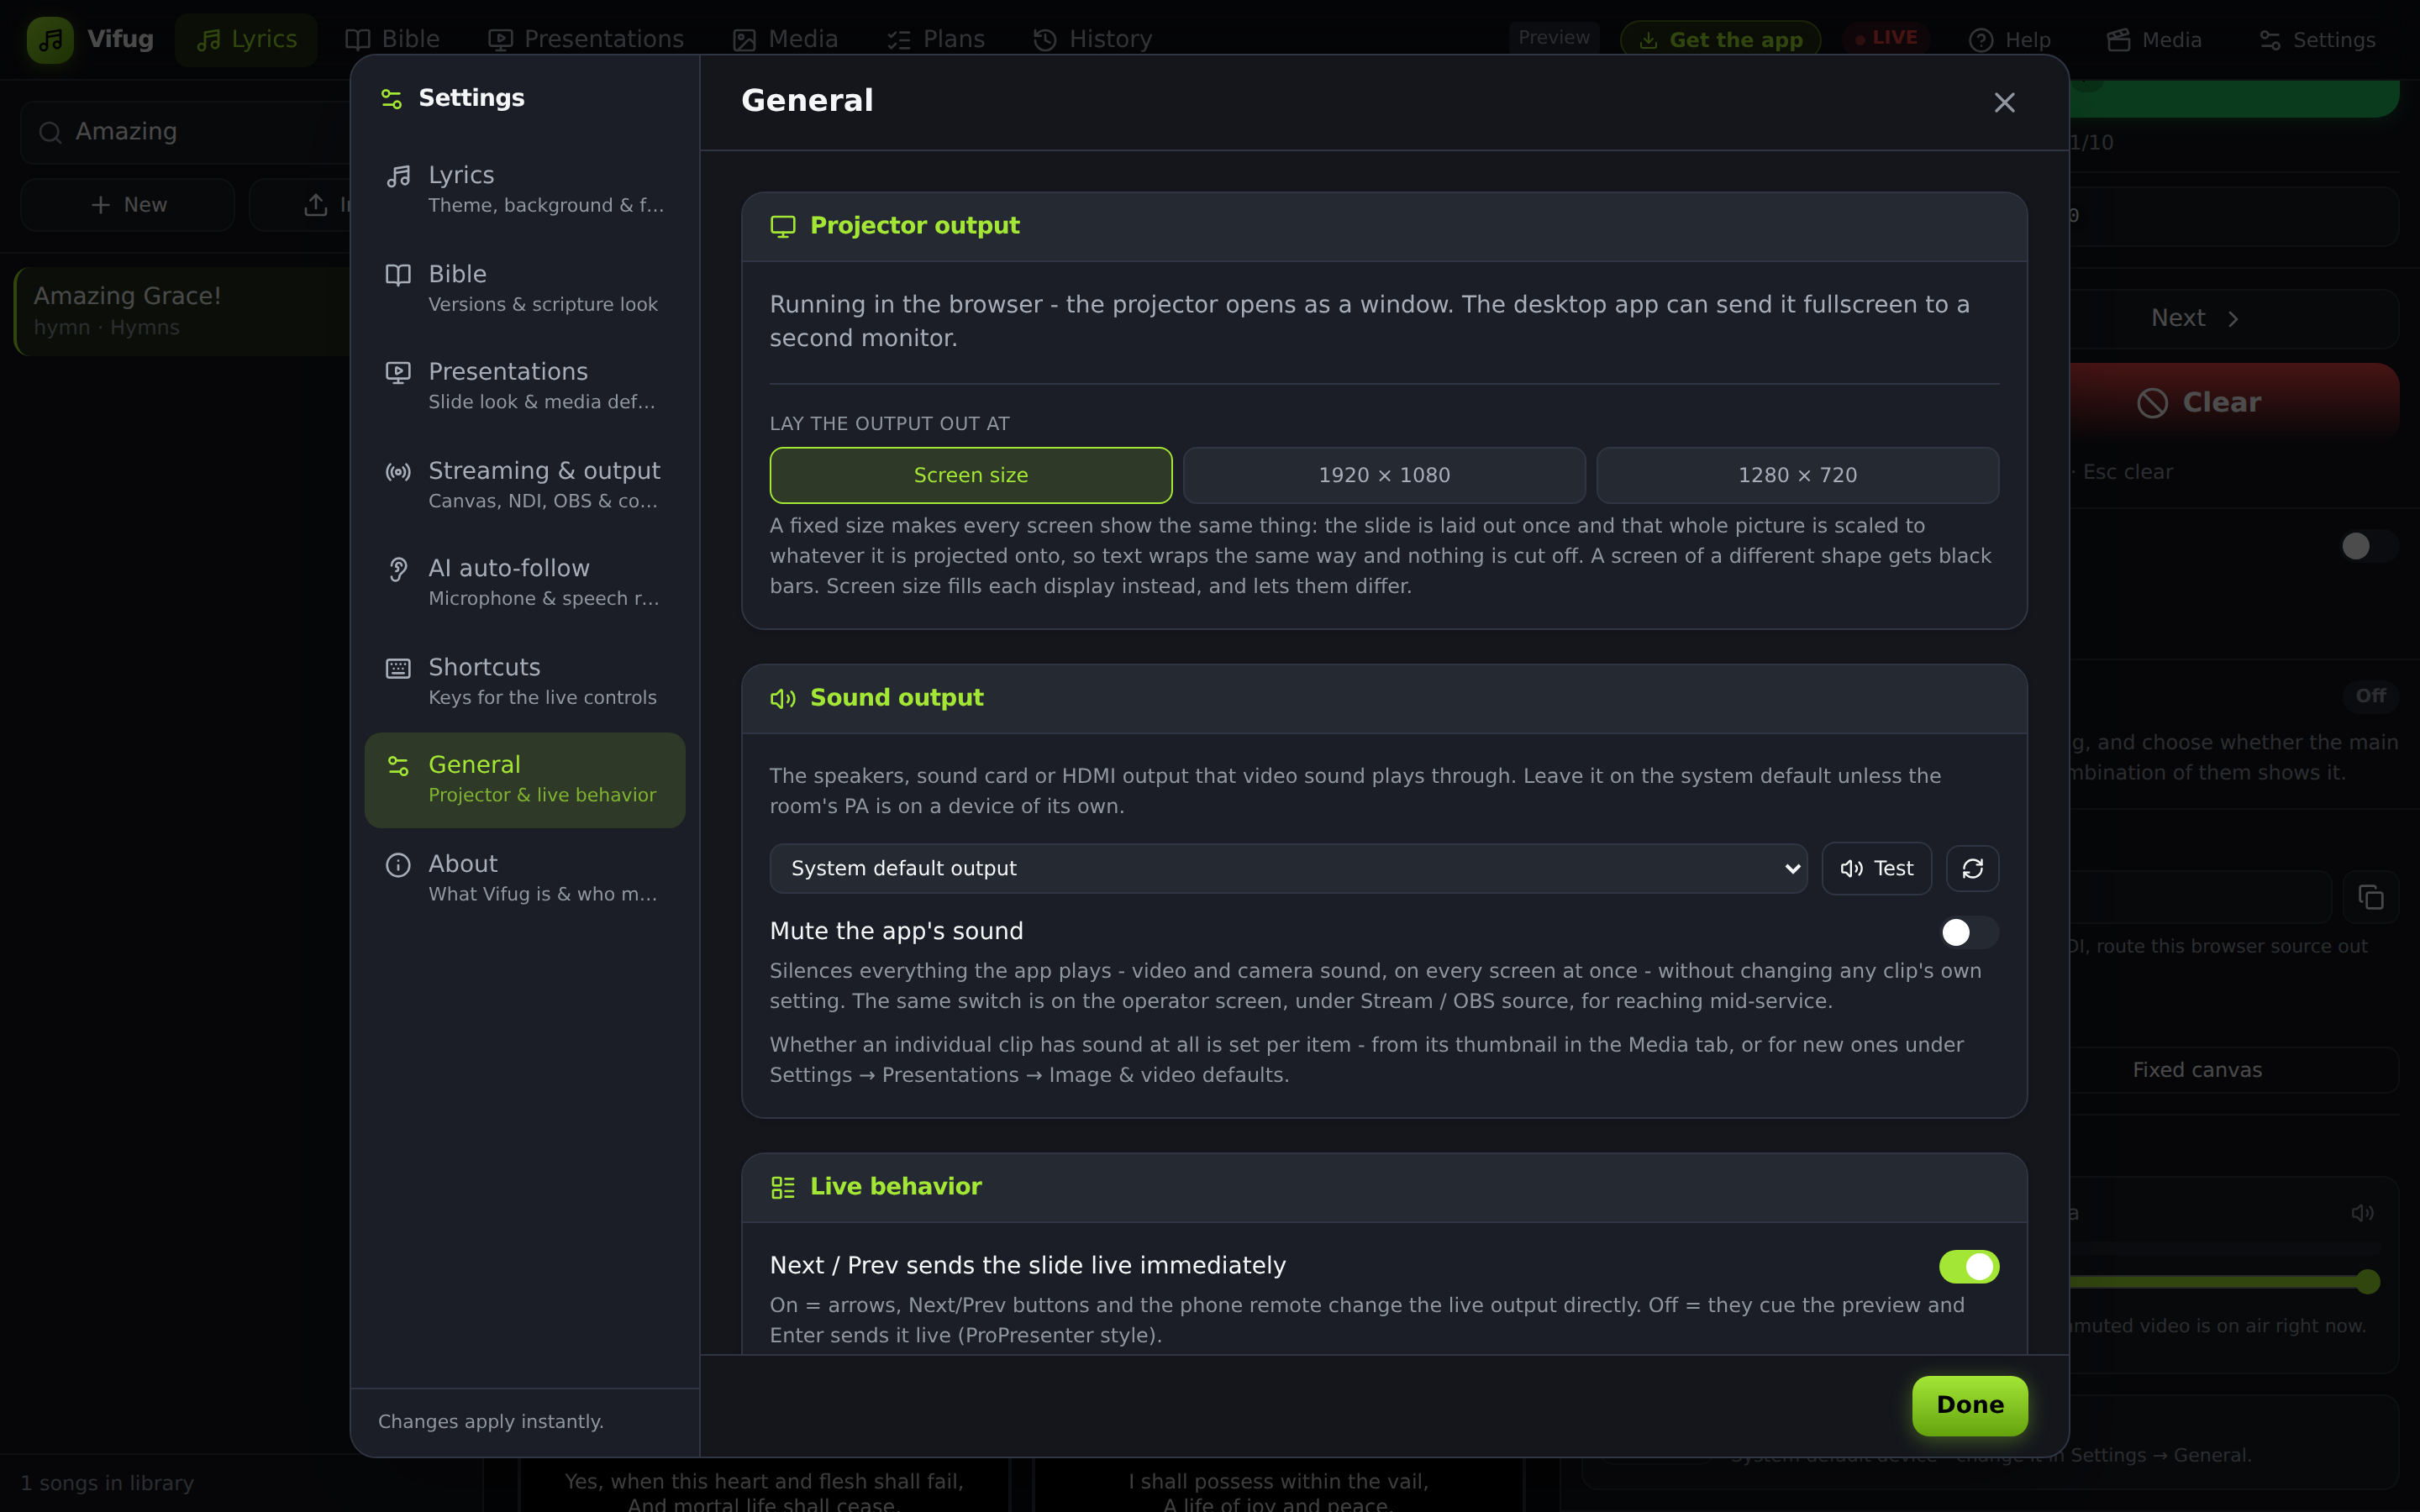Click the Bible book icon in sidebar

(x=398, y=275)
